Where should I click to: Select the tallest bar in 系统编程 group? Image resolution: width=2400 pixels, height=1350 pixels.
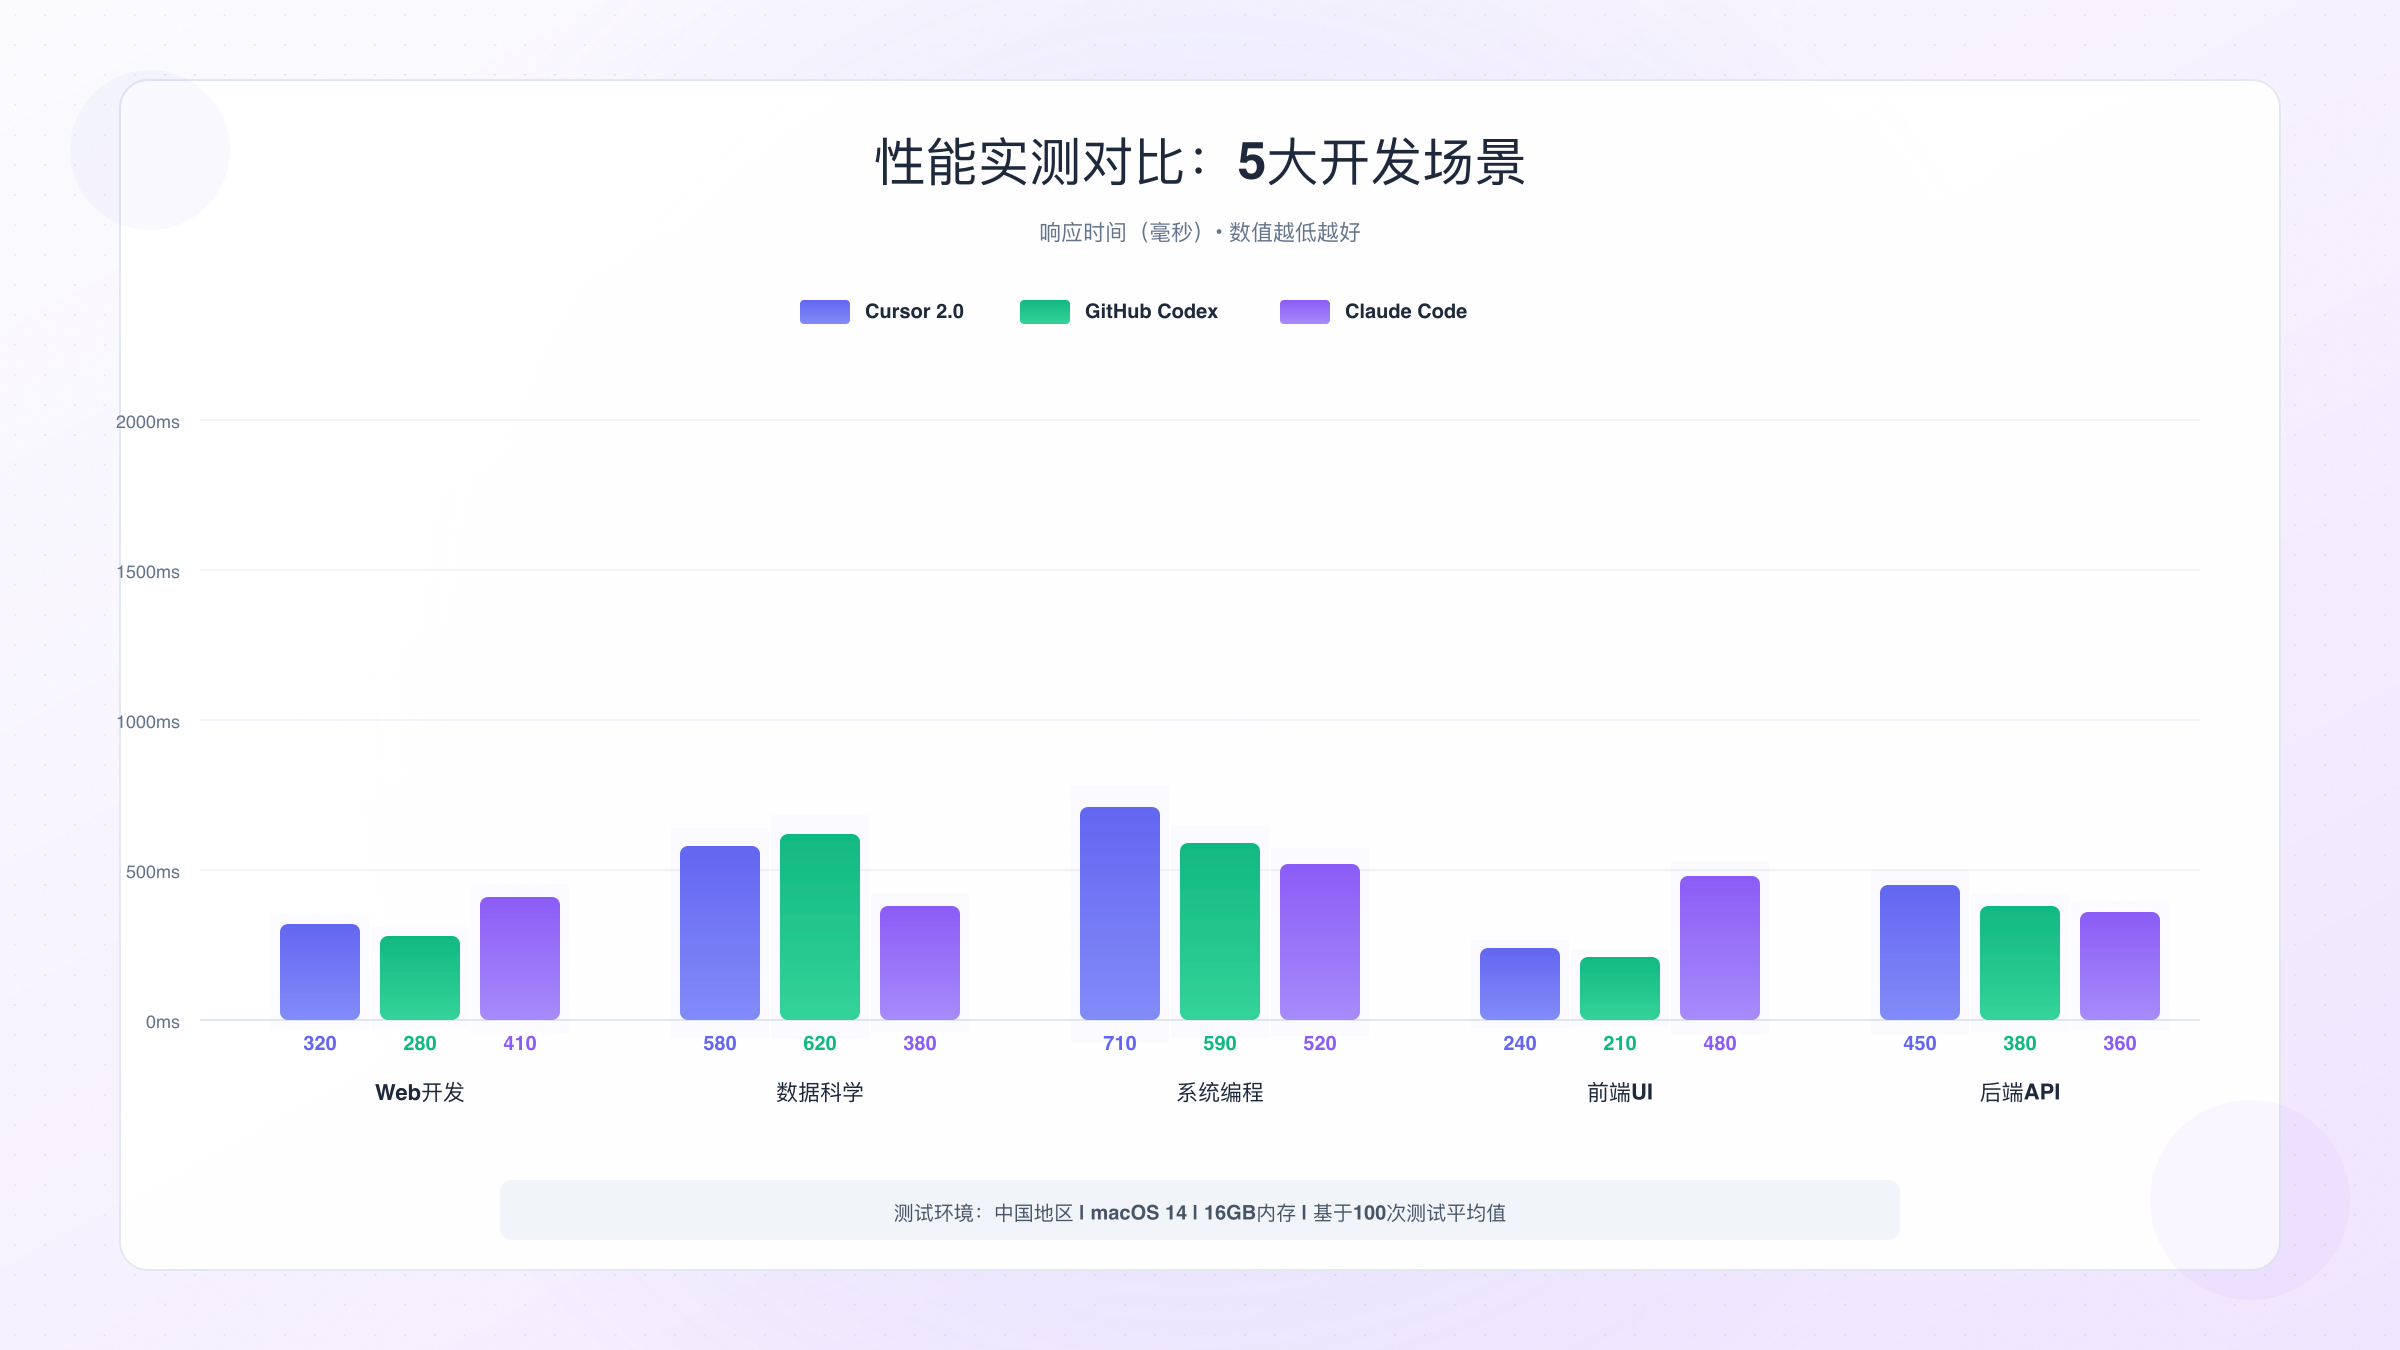click(1119, 915)
